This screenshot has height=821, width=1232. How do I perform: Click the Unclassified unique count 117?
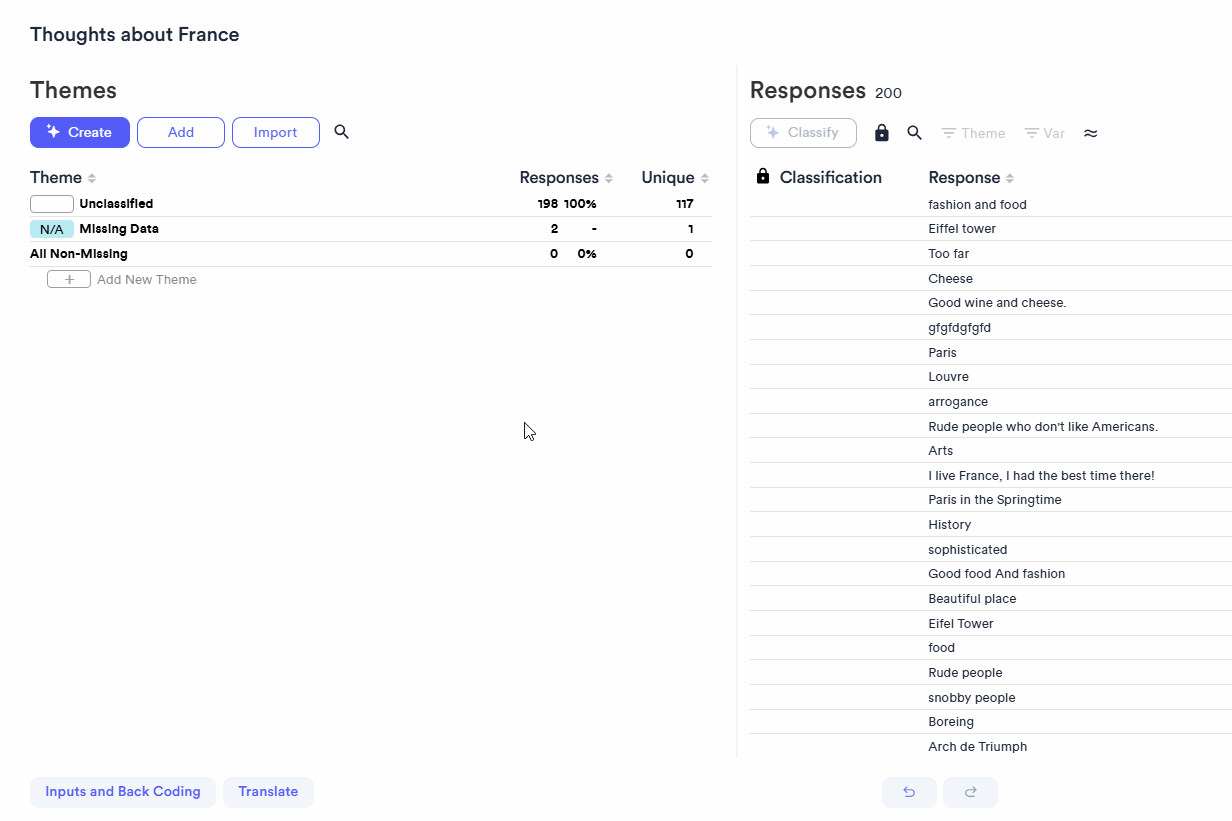coord(684,204)
